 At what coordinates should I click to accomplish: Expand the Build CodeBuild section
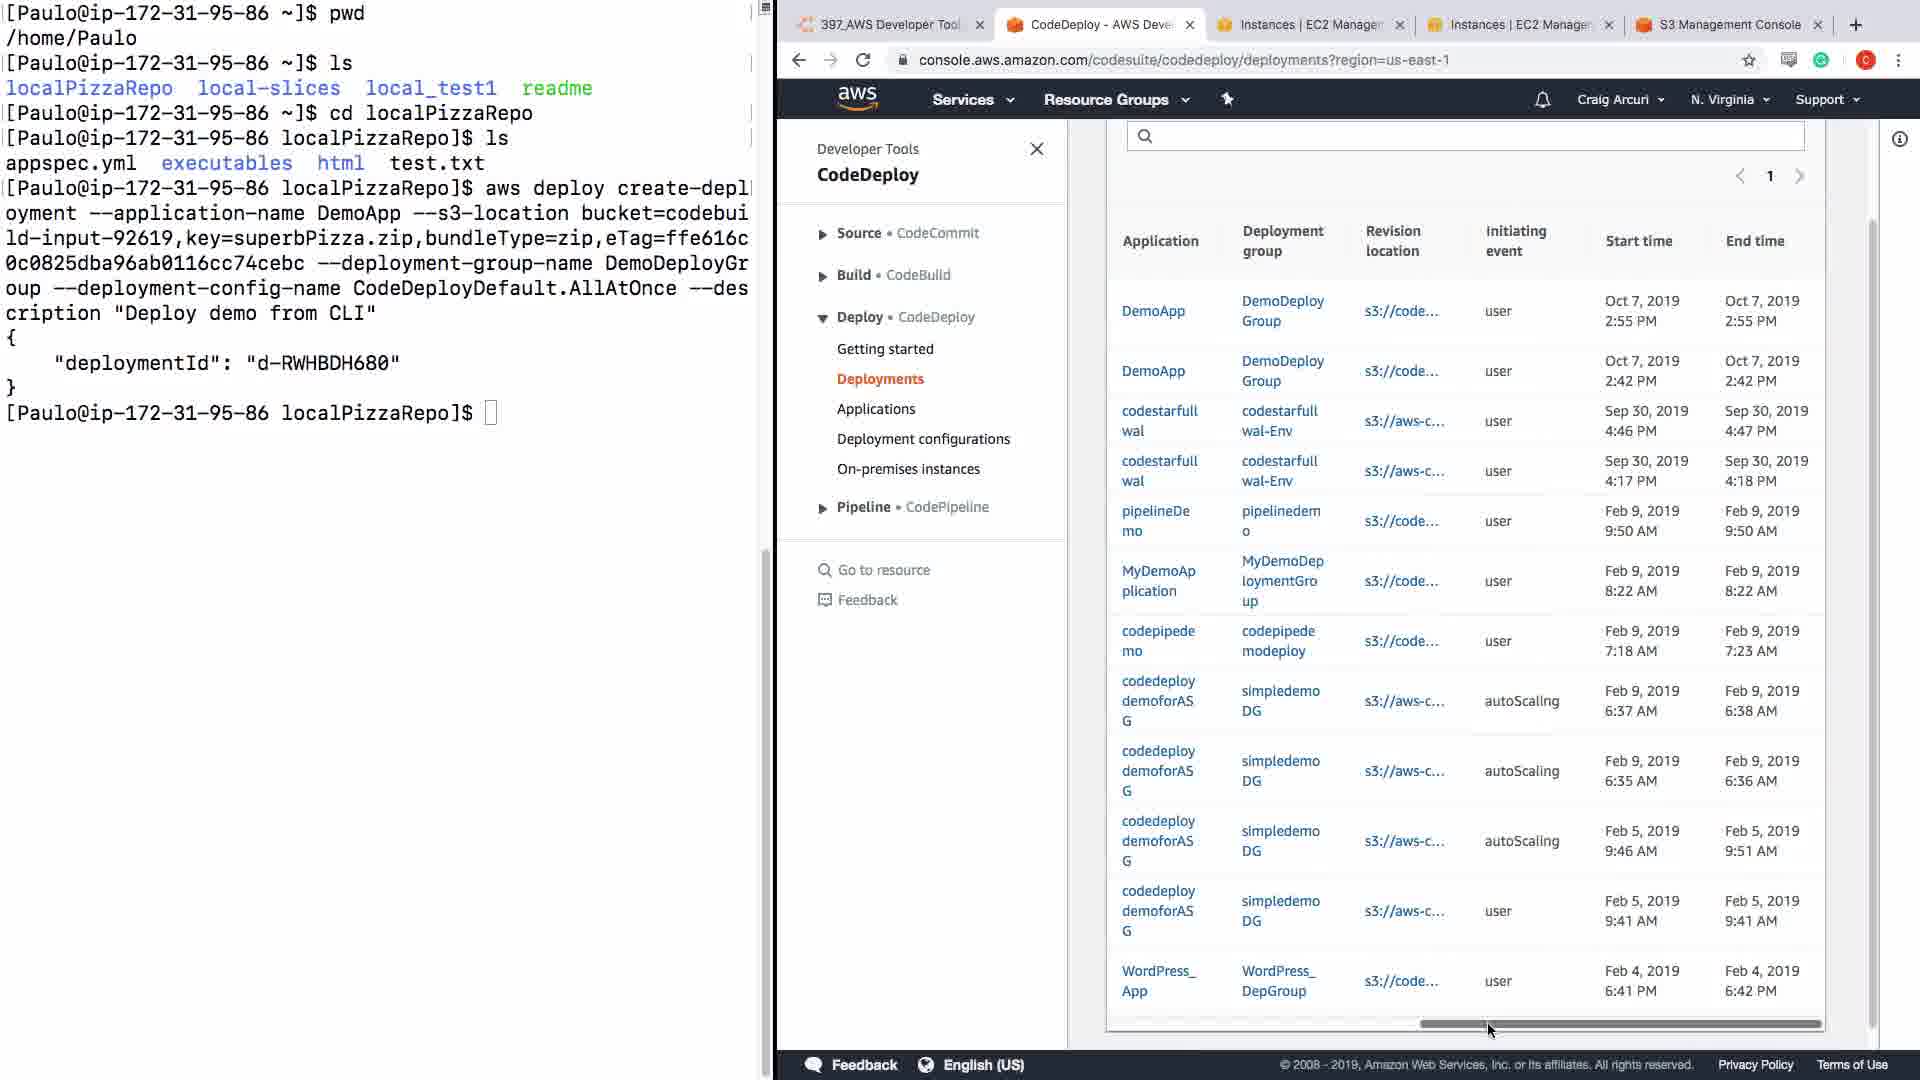click(x=823, y=276)
